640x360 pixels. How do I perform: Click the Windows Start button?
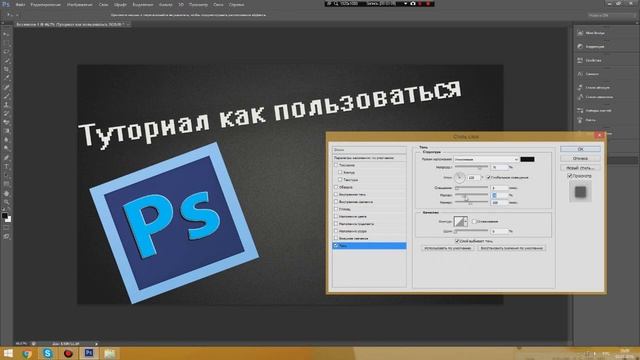[x=8, y=353]
